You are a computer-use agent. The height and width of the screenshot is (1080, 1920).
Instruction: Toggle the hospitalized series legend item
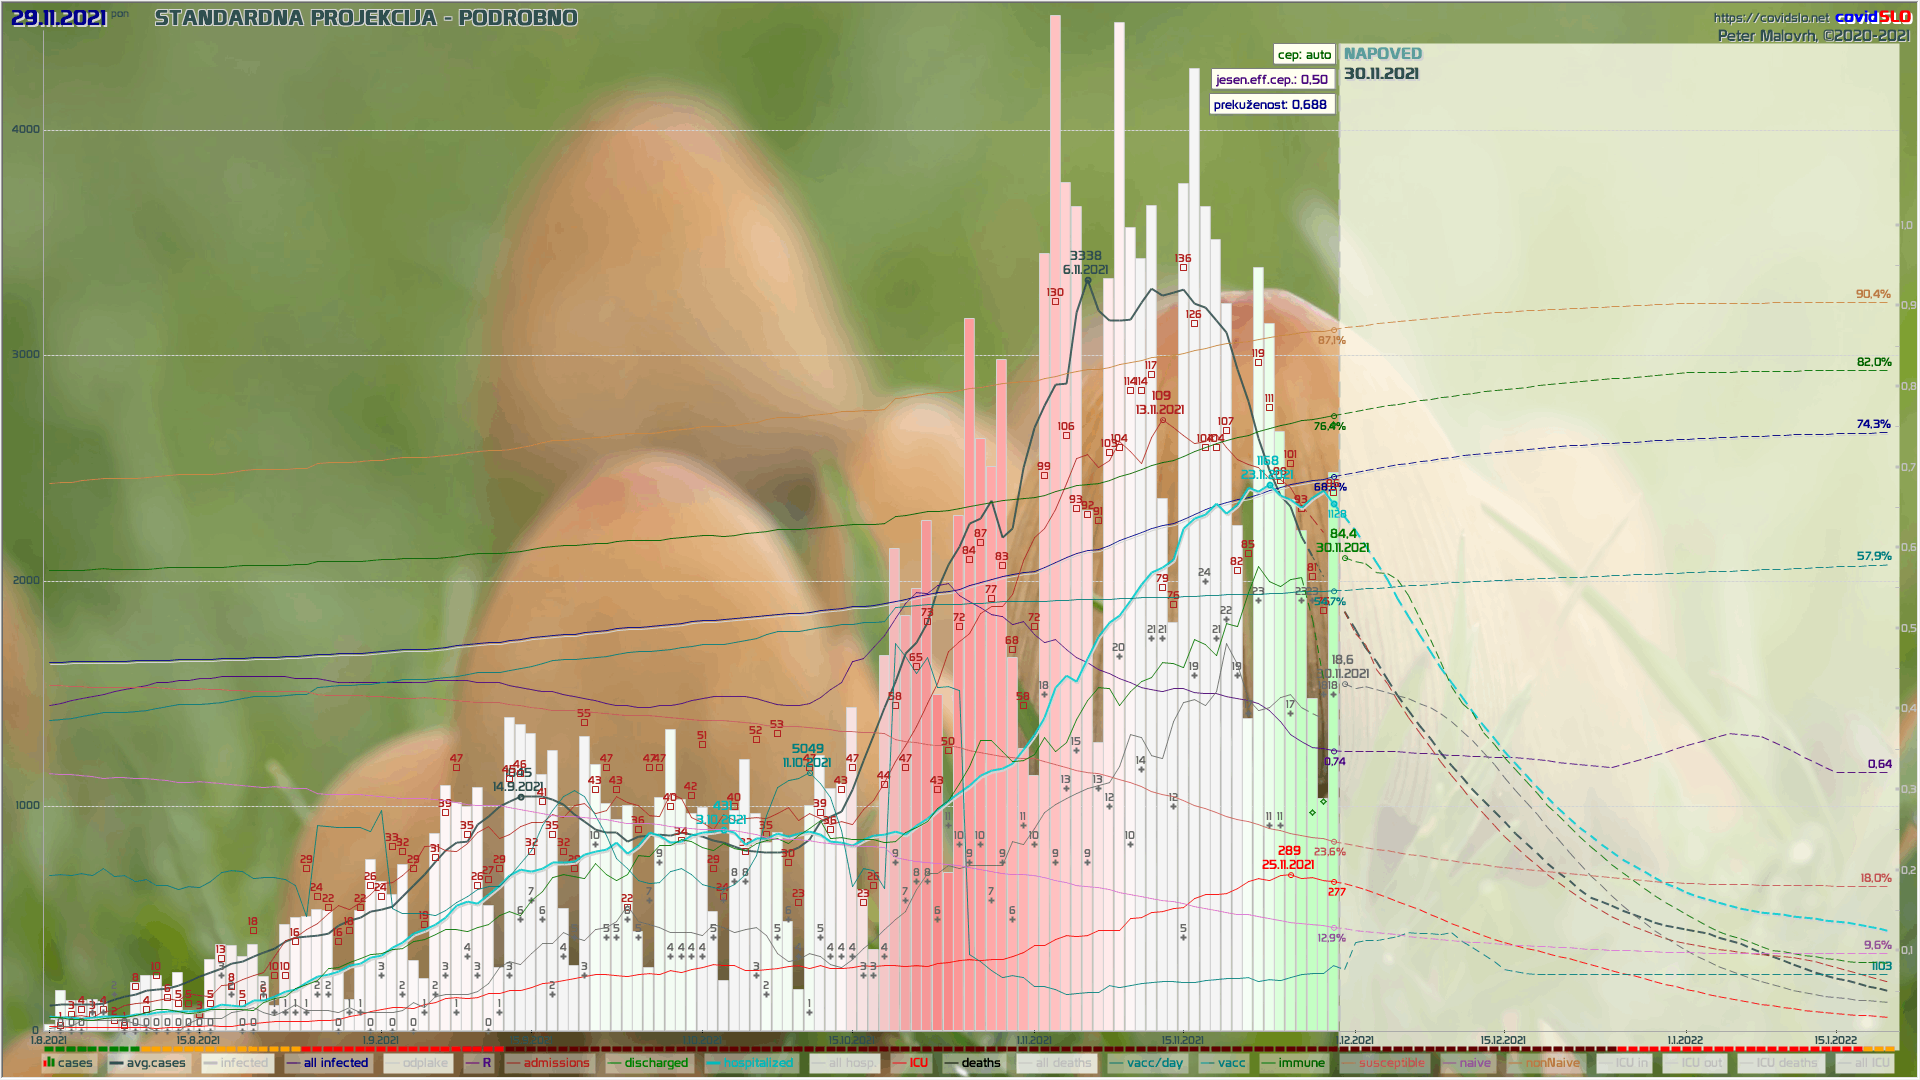750,1063
